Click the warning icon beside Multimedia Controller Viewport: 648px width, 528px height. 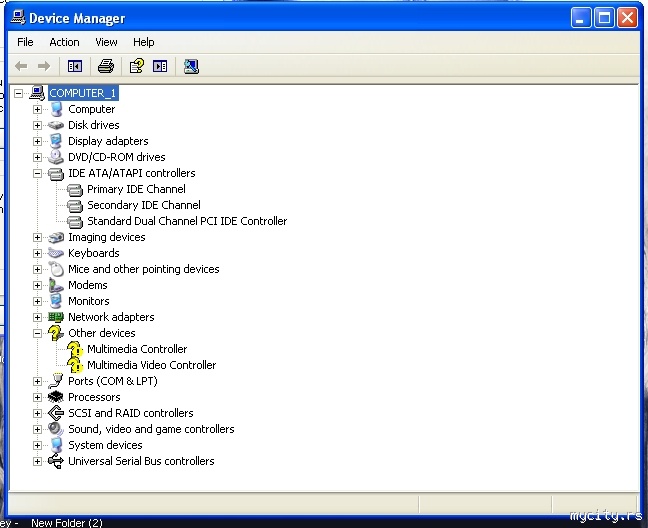(75, 350)
